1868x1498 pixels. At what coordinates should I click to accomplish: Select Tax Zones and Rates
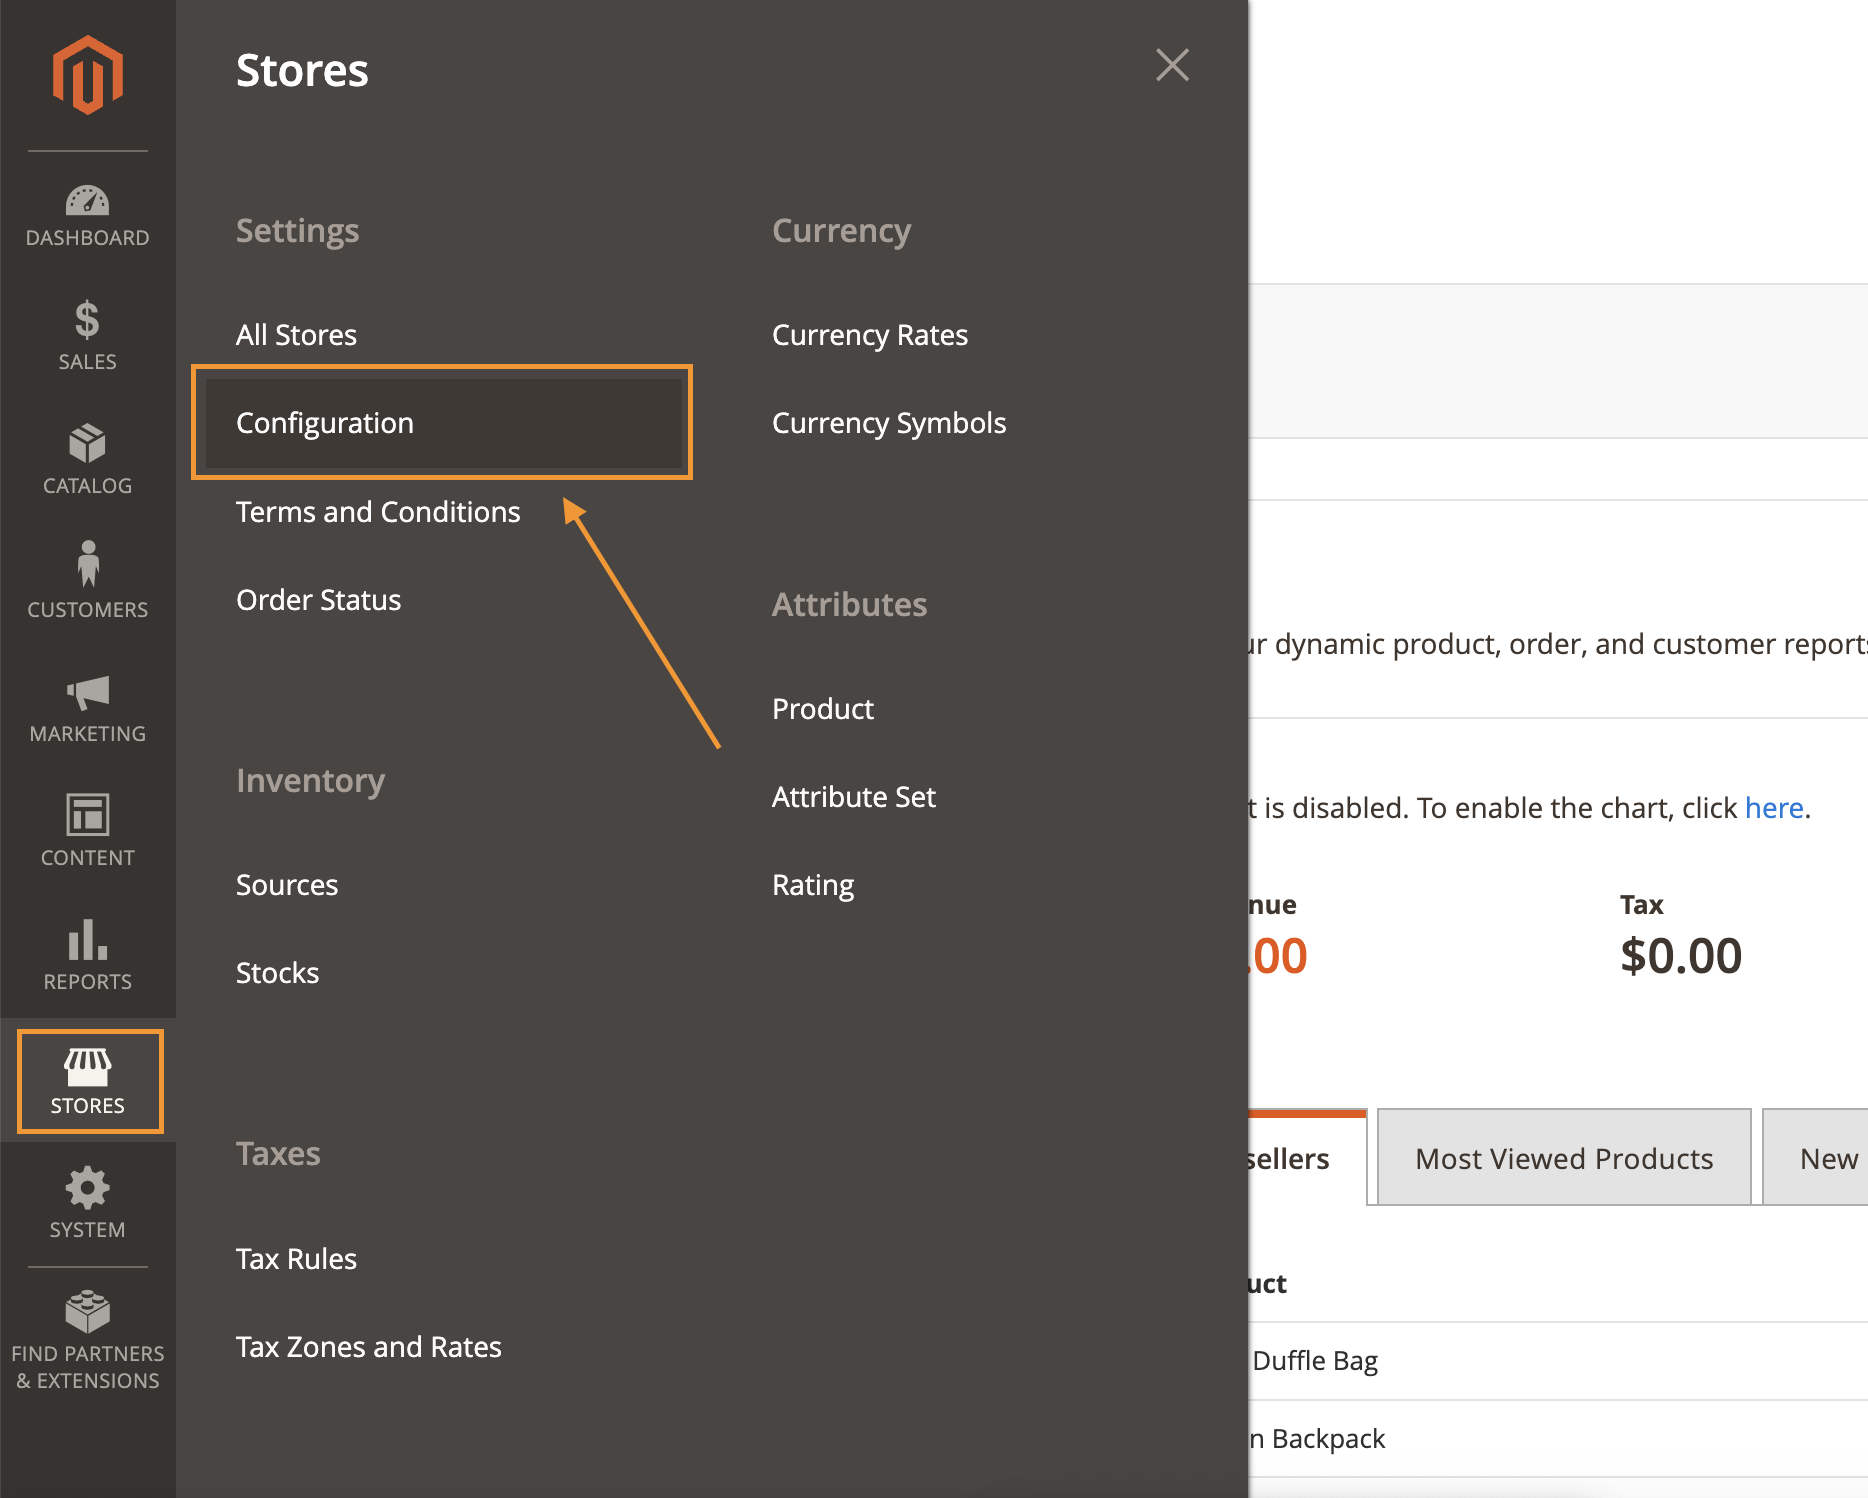tap(369, 1346)
